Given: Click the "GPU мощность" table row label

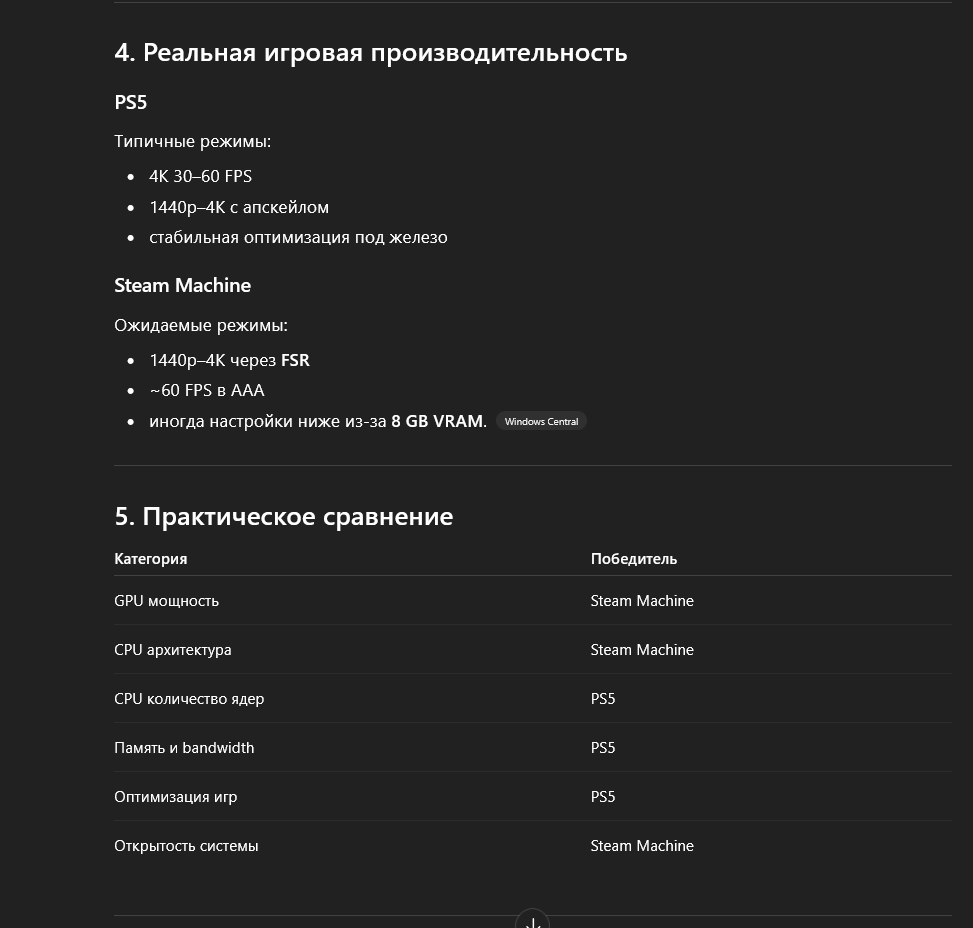Looking at the screenshot, I should tap(166, 601).
